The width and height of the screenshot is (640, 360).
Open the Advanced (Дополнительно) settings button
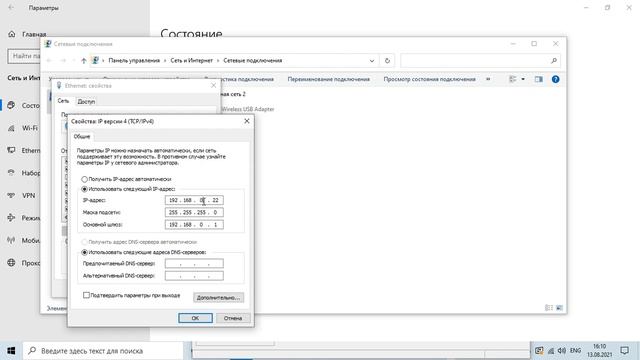[218, 298]
